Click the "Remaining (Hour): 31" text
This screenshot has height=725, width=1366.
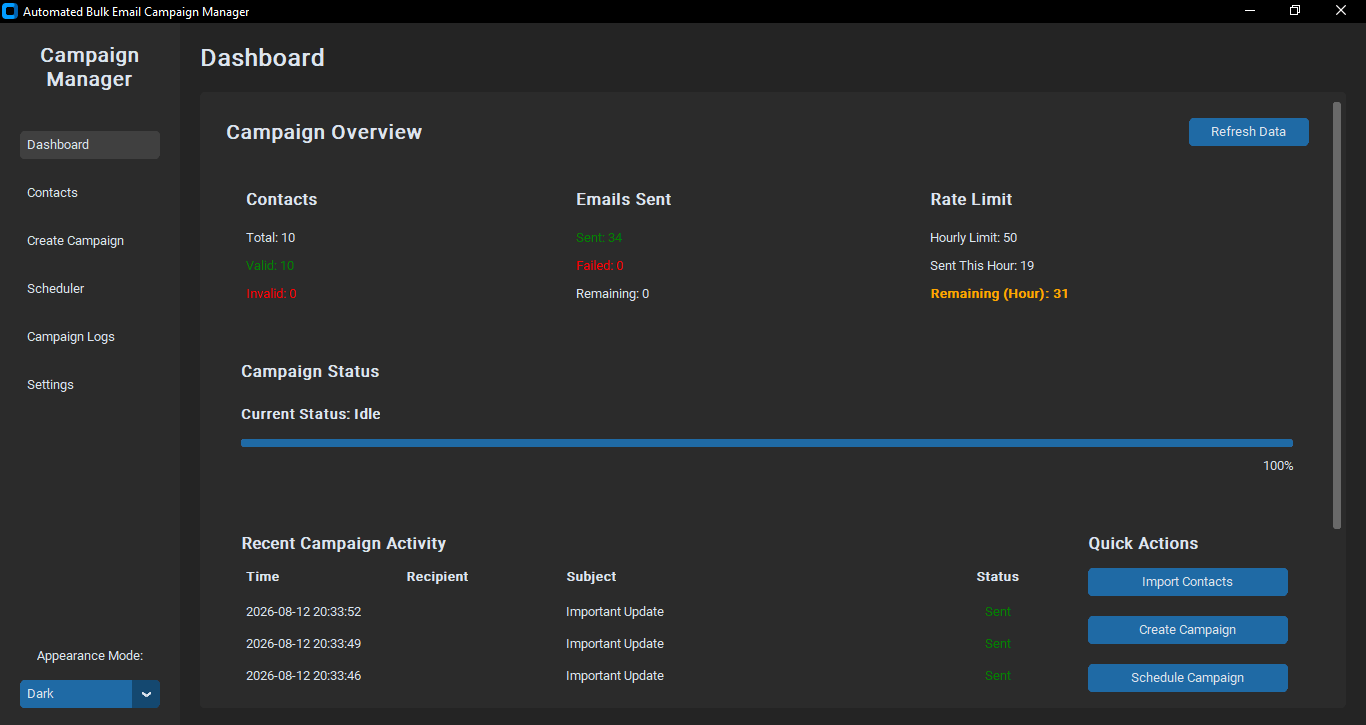(1000, 294)
